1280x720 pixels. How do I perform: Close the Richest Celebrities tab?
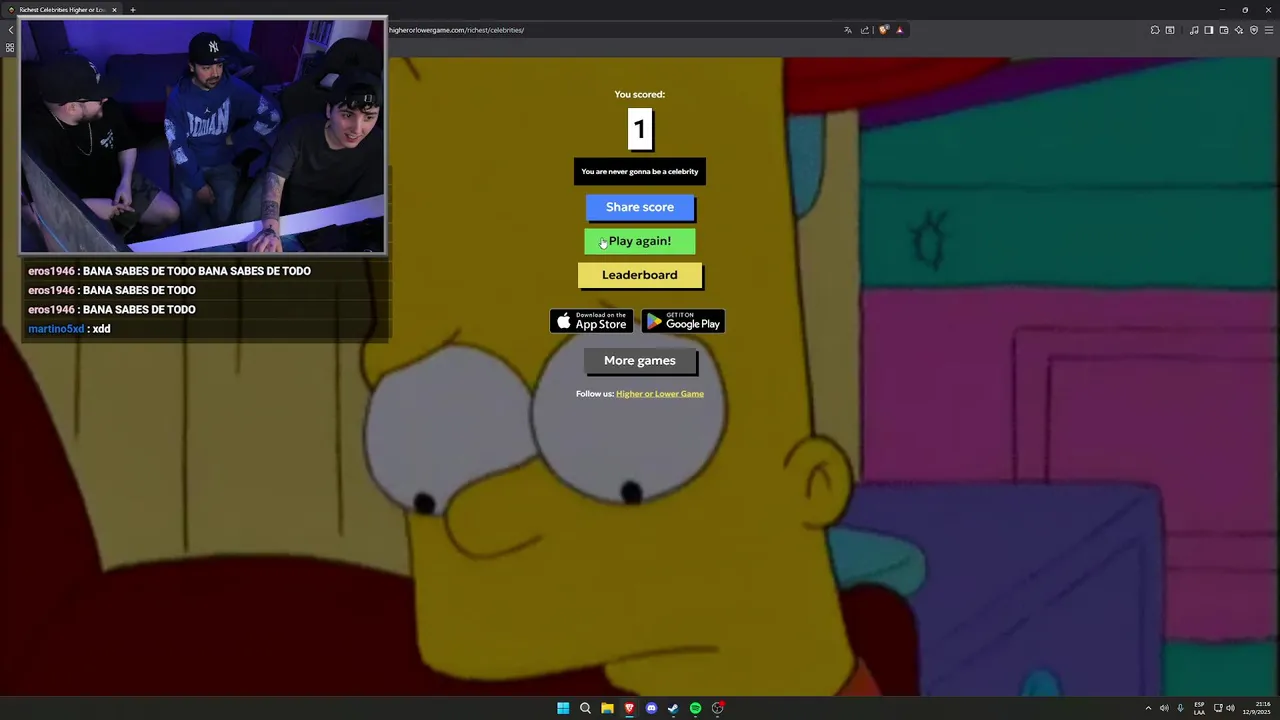coord(114,10)
